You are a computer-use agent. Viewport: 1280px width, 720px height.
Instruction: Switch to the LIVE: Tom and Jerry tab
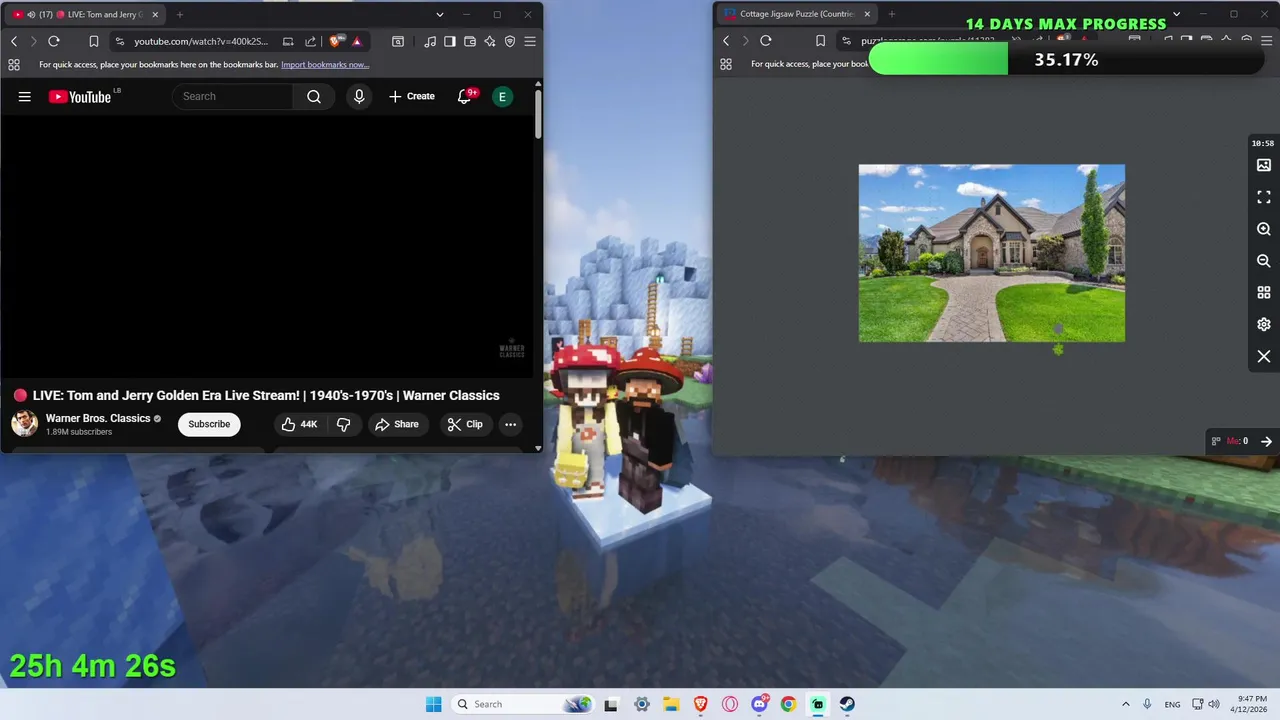85,14
